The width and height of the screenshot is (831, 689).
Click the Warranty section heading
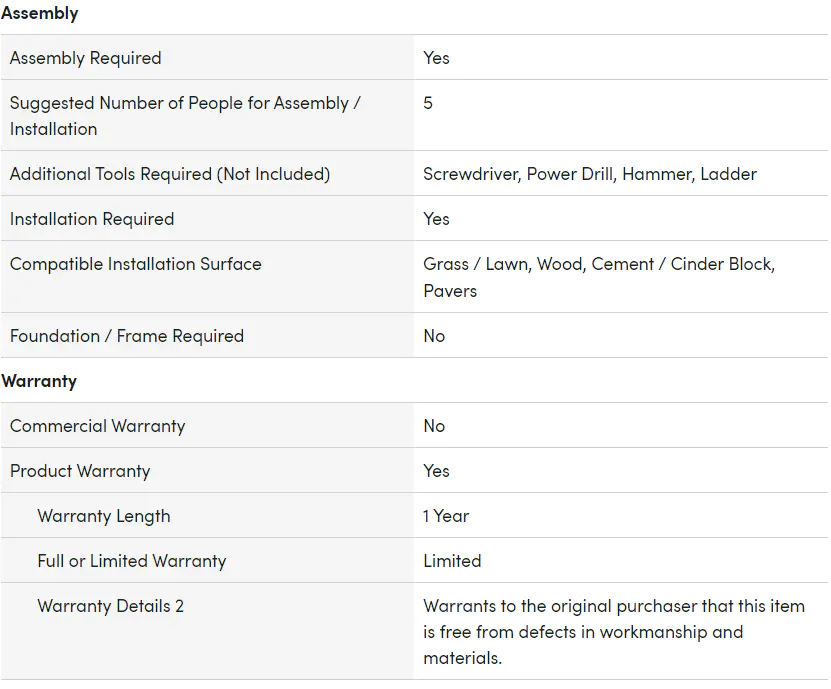click(x=40, y=381)
